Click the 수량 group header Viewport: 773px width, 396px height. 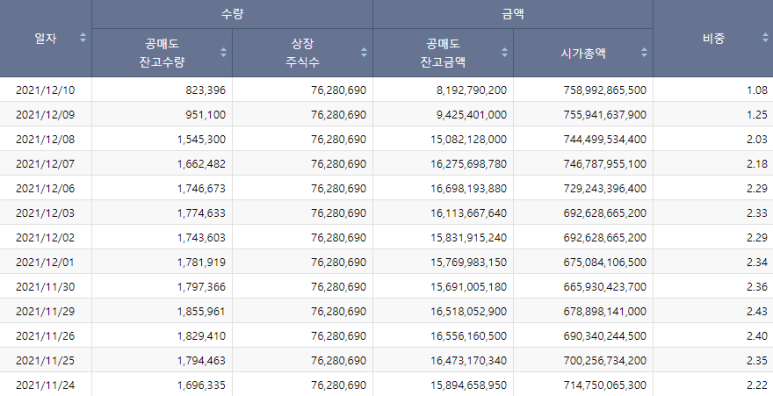click(232, 14)
